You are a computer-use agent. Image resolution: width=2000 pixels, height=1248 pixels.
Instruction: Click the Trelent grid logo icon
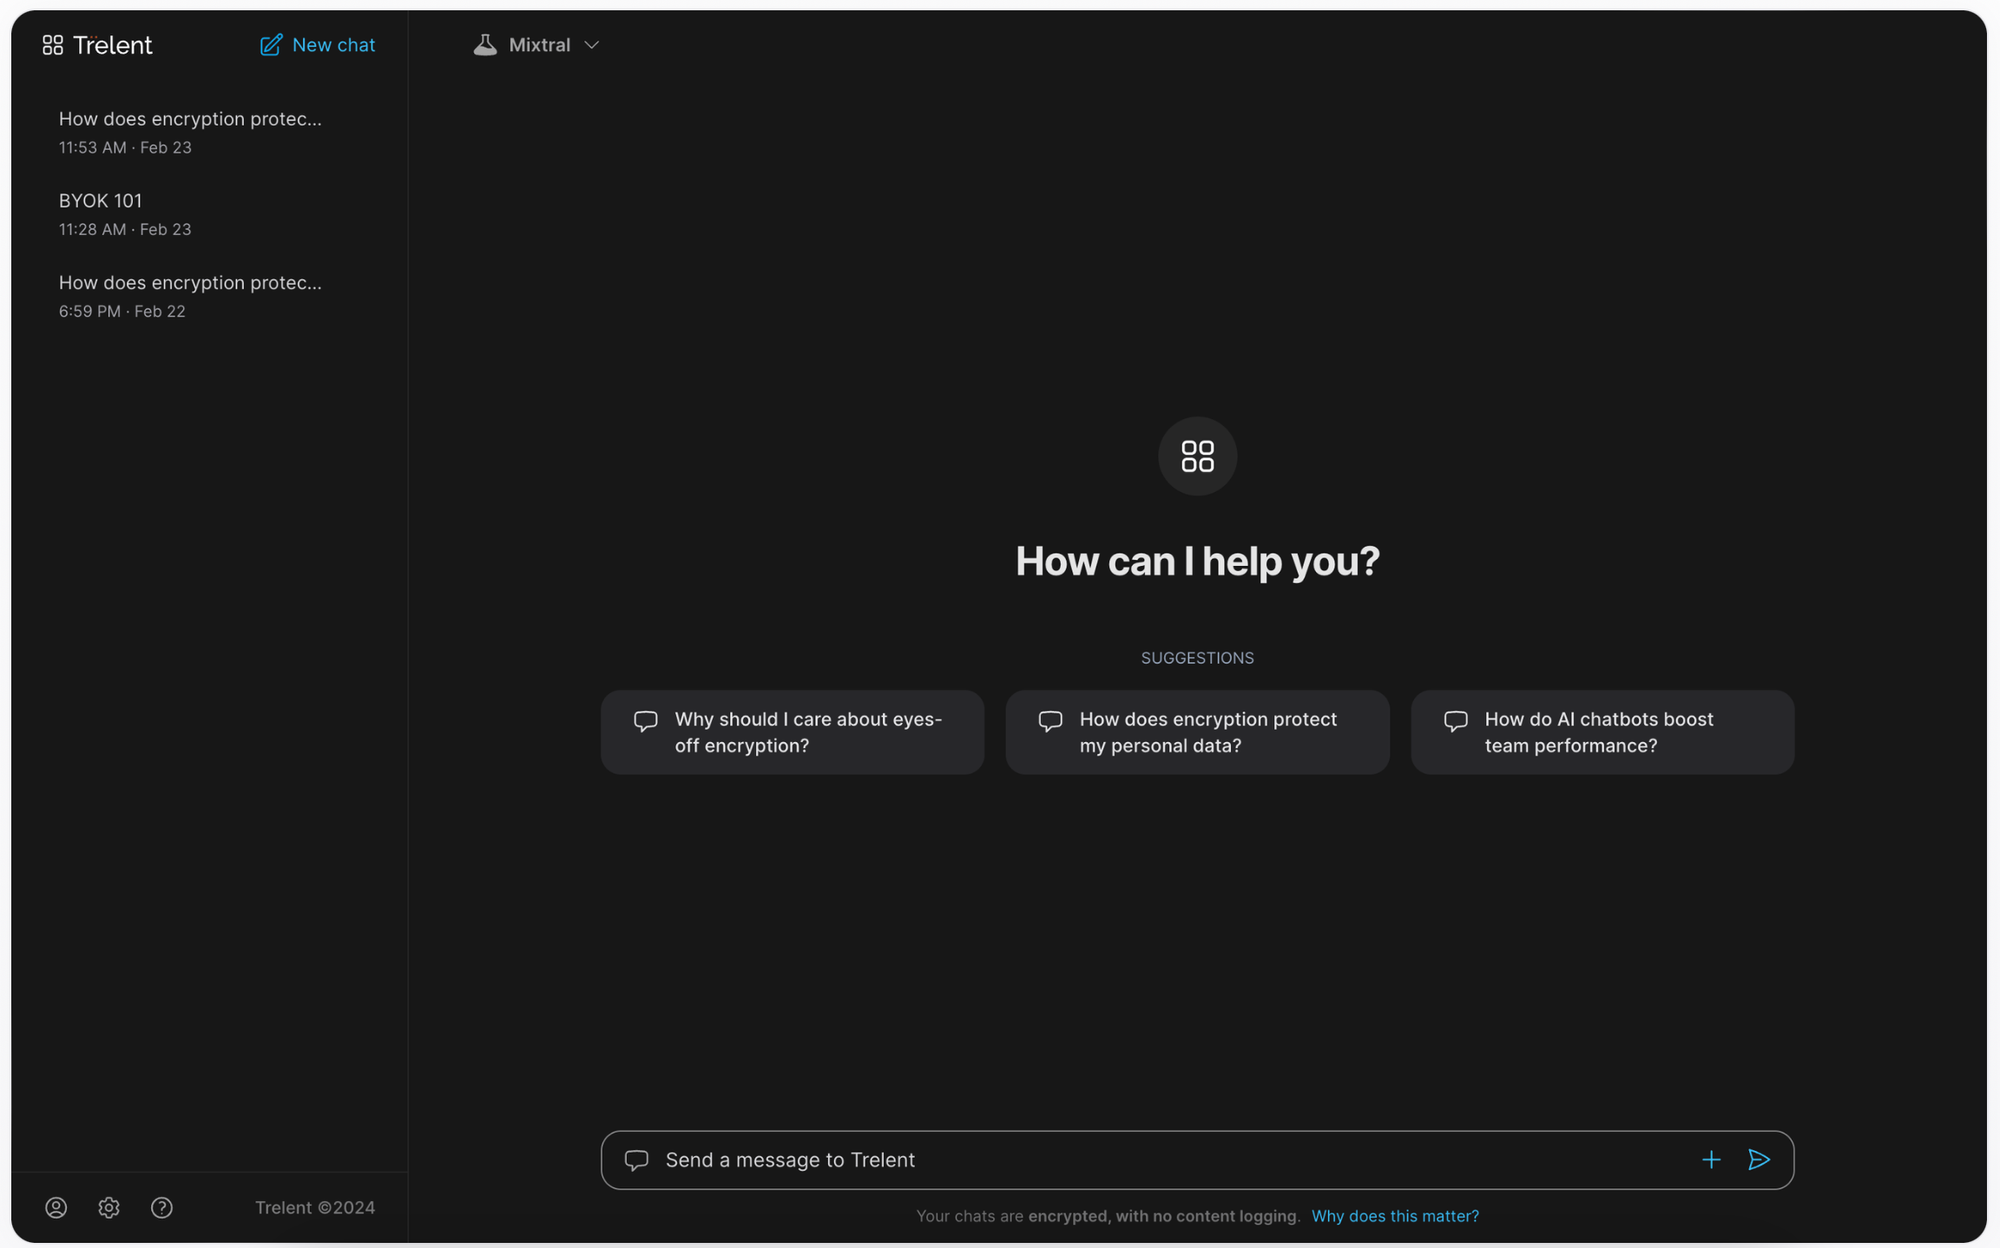[52, 45]
